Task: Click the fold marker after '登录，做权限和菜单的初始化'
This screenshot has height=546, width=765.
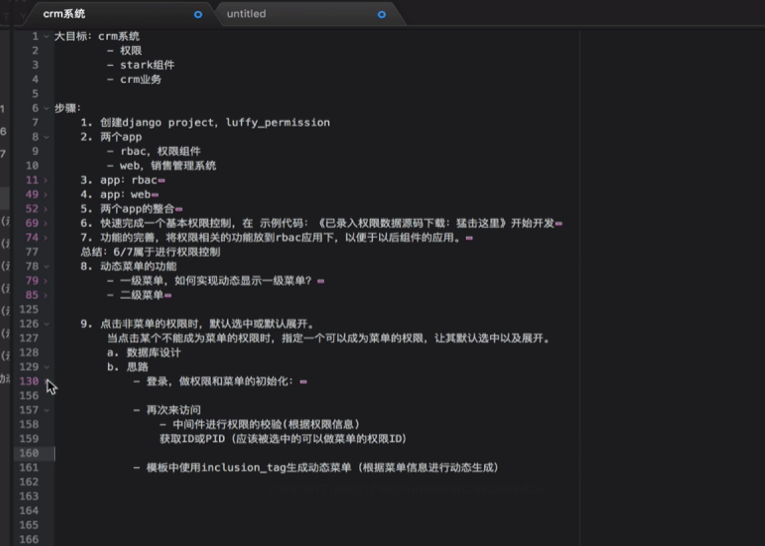Action: [x=303, y=382]
